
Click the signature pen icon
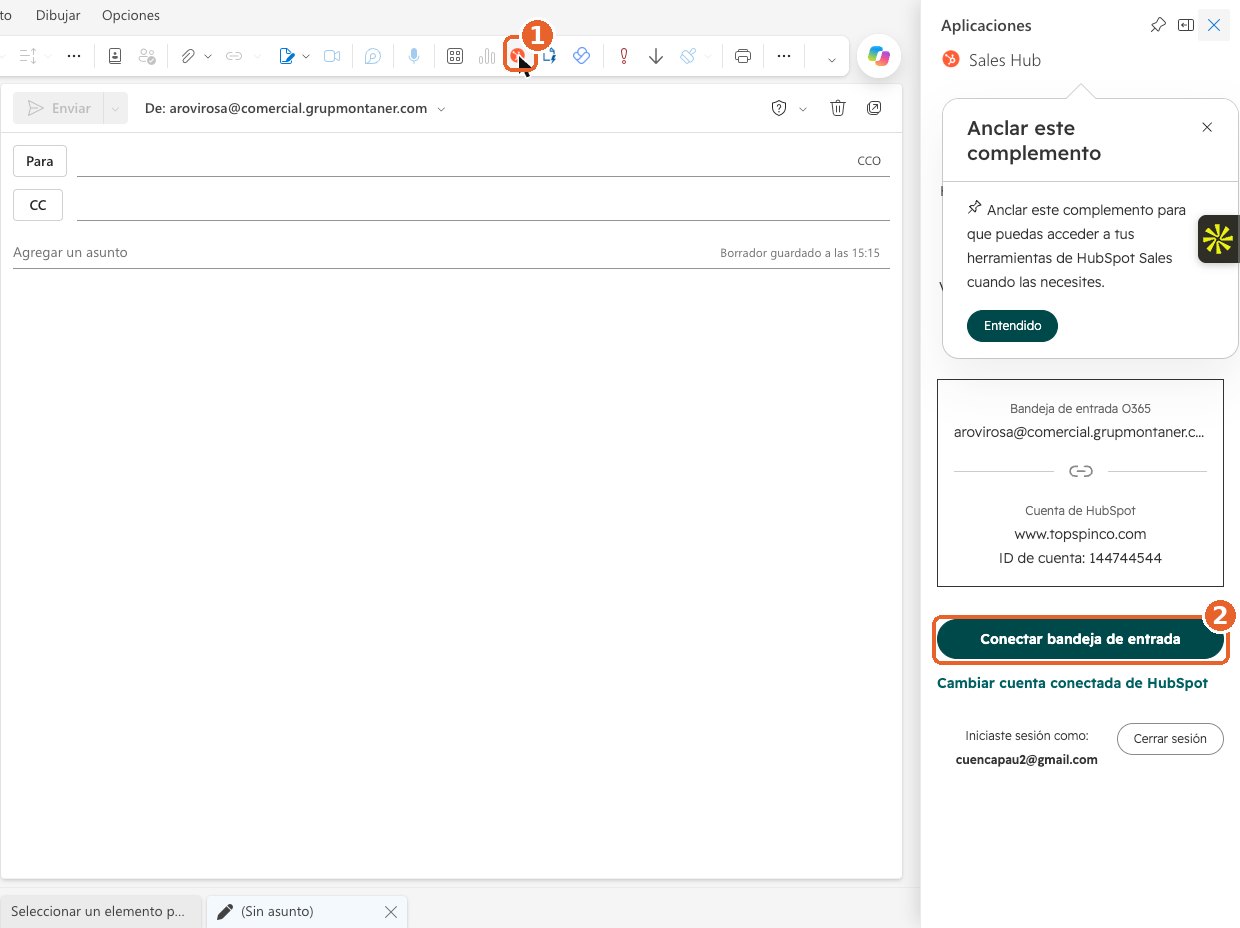click(287, 56)
